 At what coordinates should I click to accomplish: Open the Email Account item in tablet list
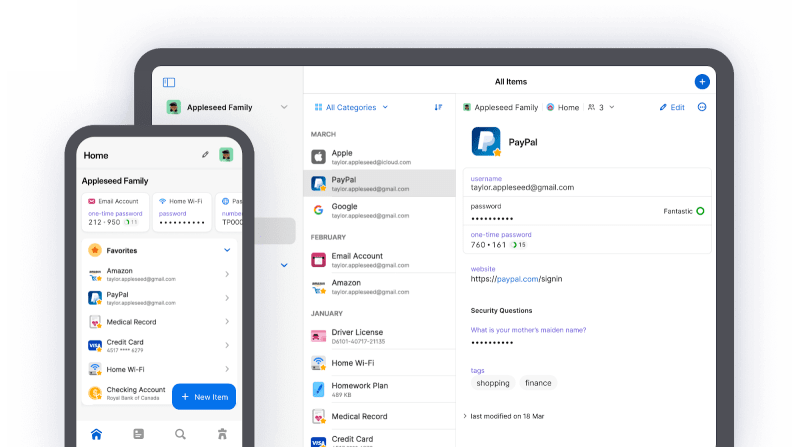380,260
